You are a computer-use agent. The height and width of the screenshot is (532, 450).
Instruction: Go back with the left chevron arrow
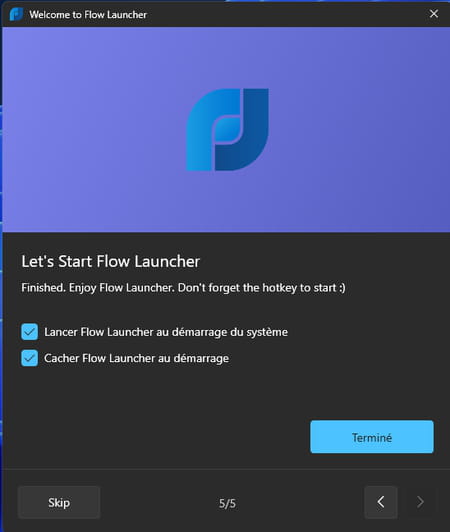[x=381, y=502]
